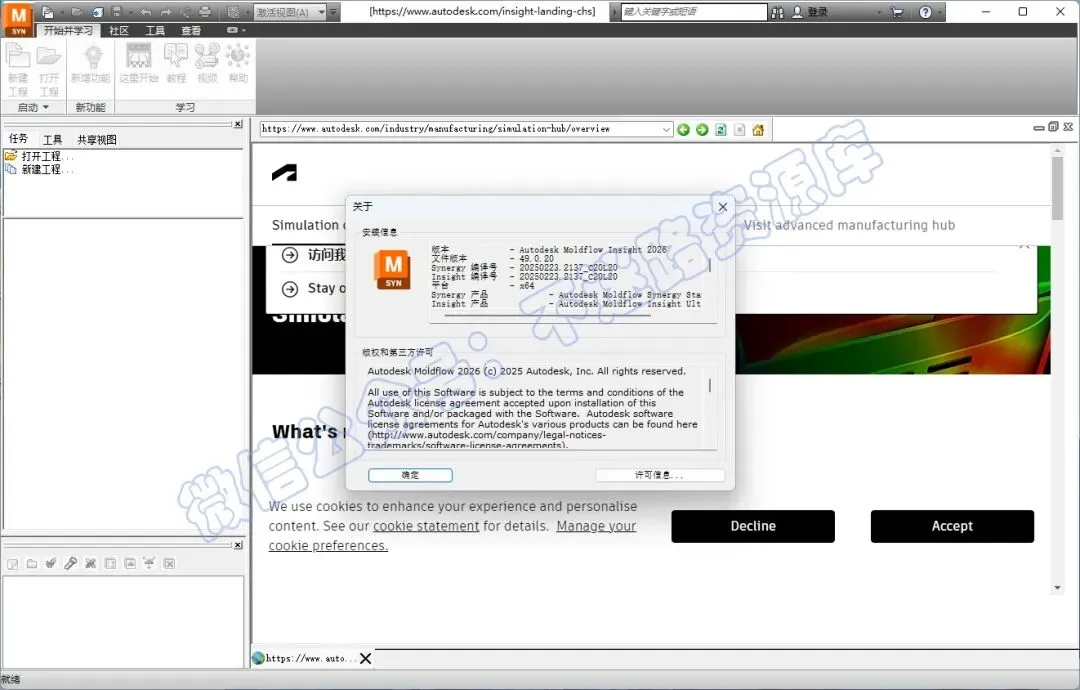Select the 开始并学习 ribbon tab

pyautogui.click(x=68, y=30)
